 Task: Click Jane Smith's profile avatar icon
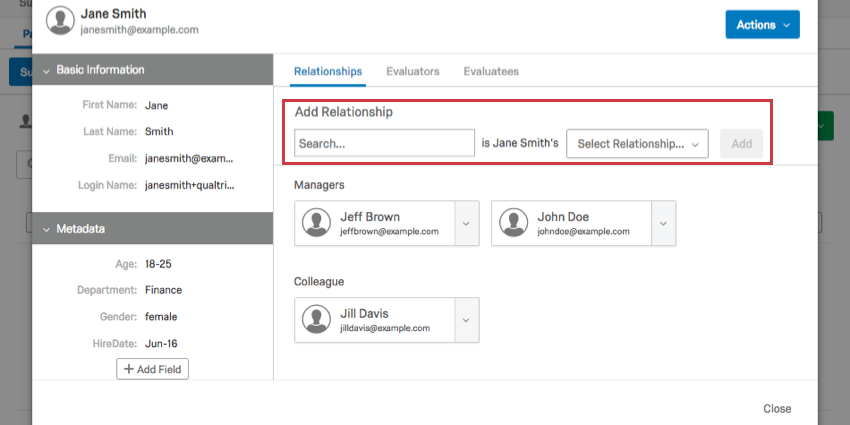(61, 22)
